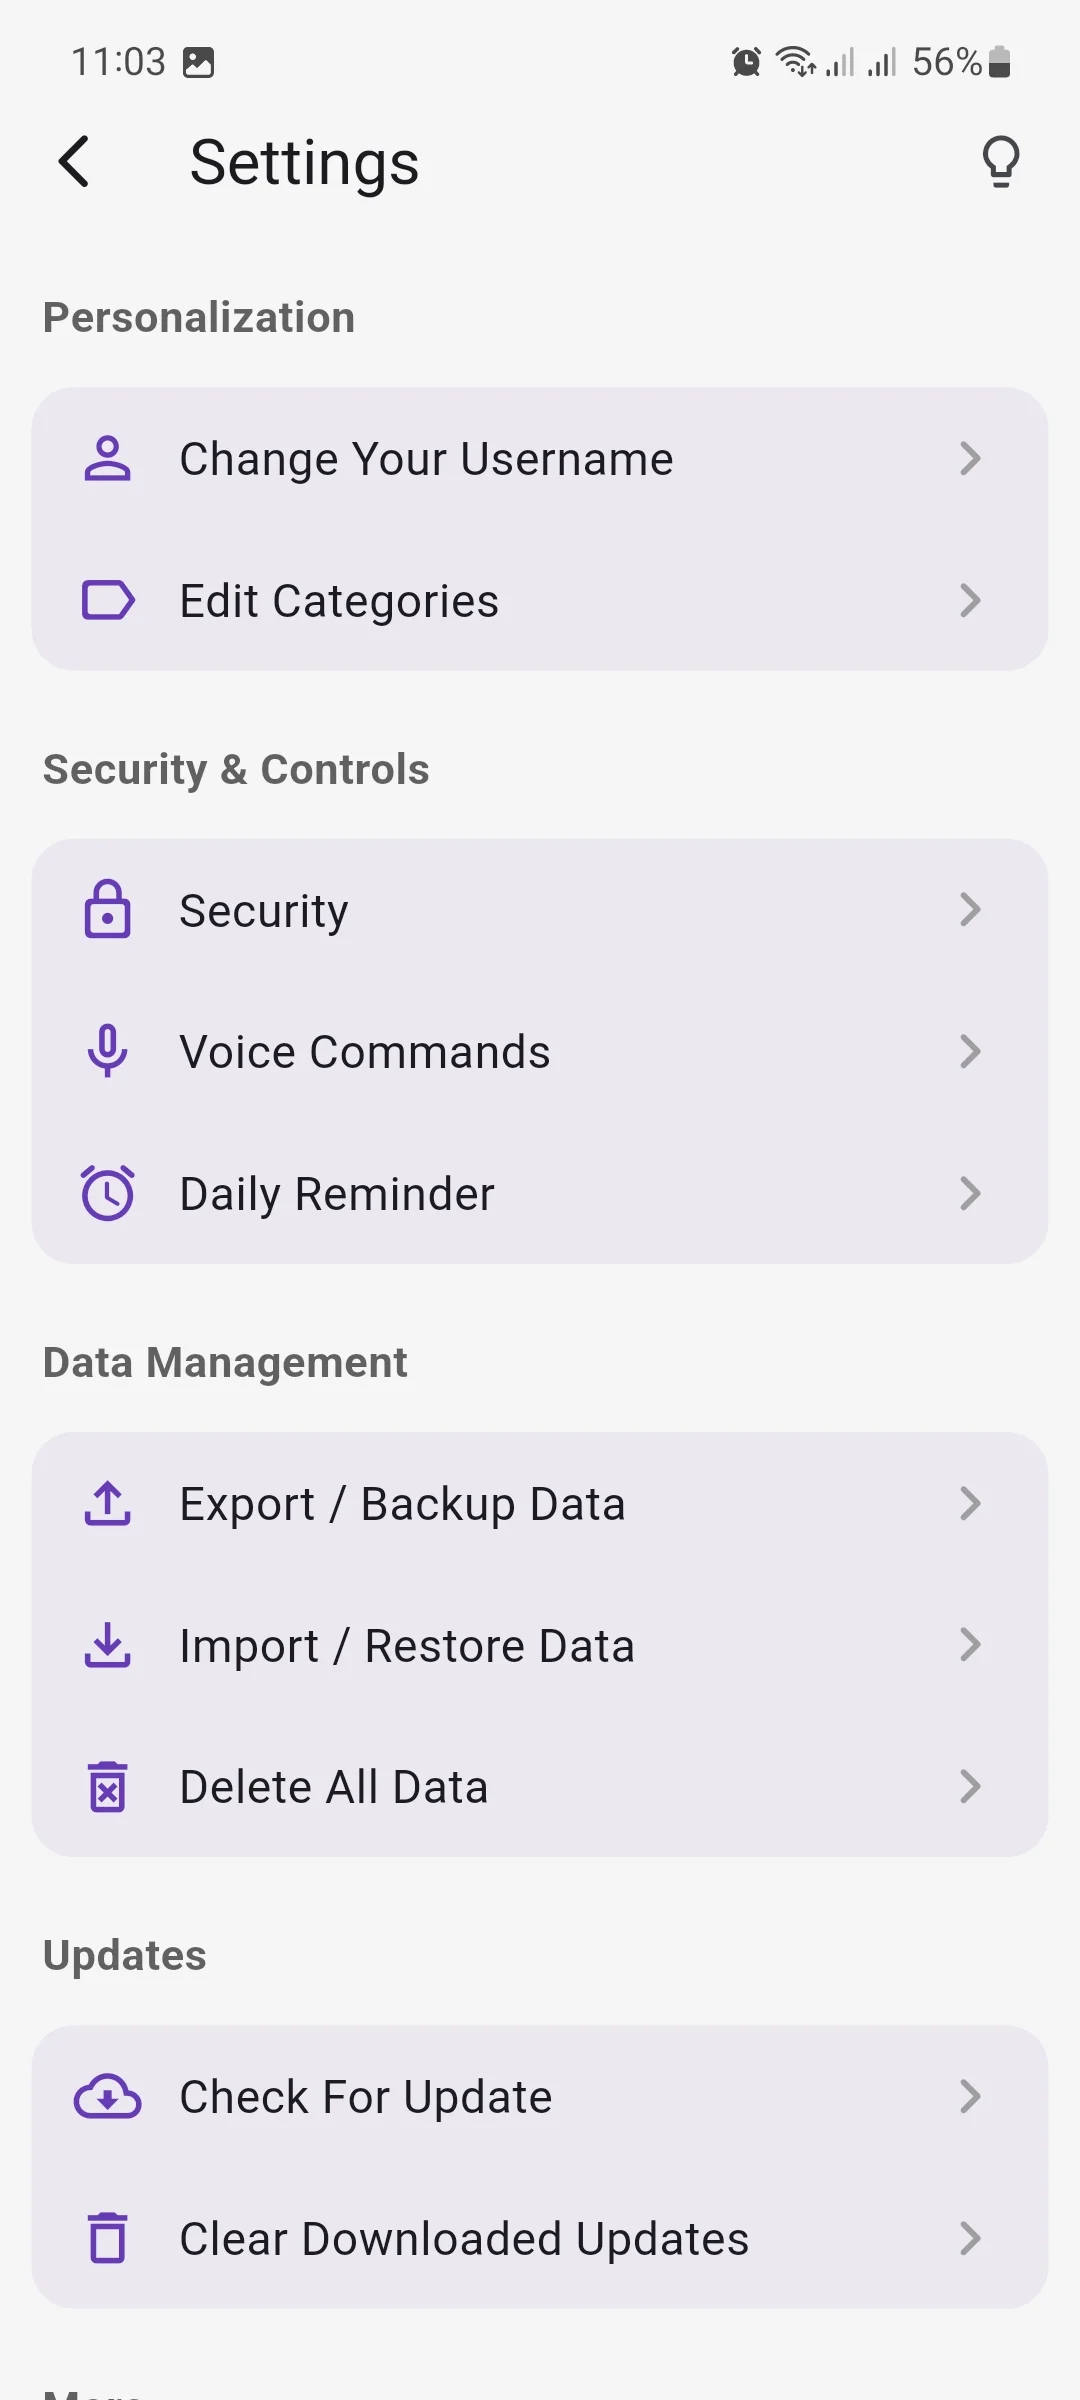This screenshot has height=2400, width=1080.
Task: Open Import / Restore Data
Action: [x=407, y=1645]
